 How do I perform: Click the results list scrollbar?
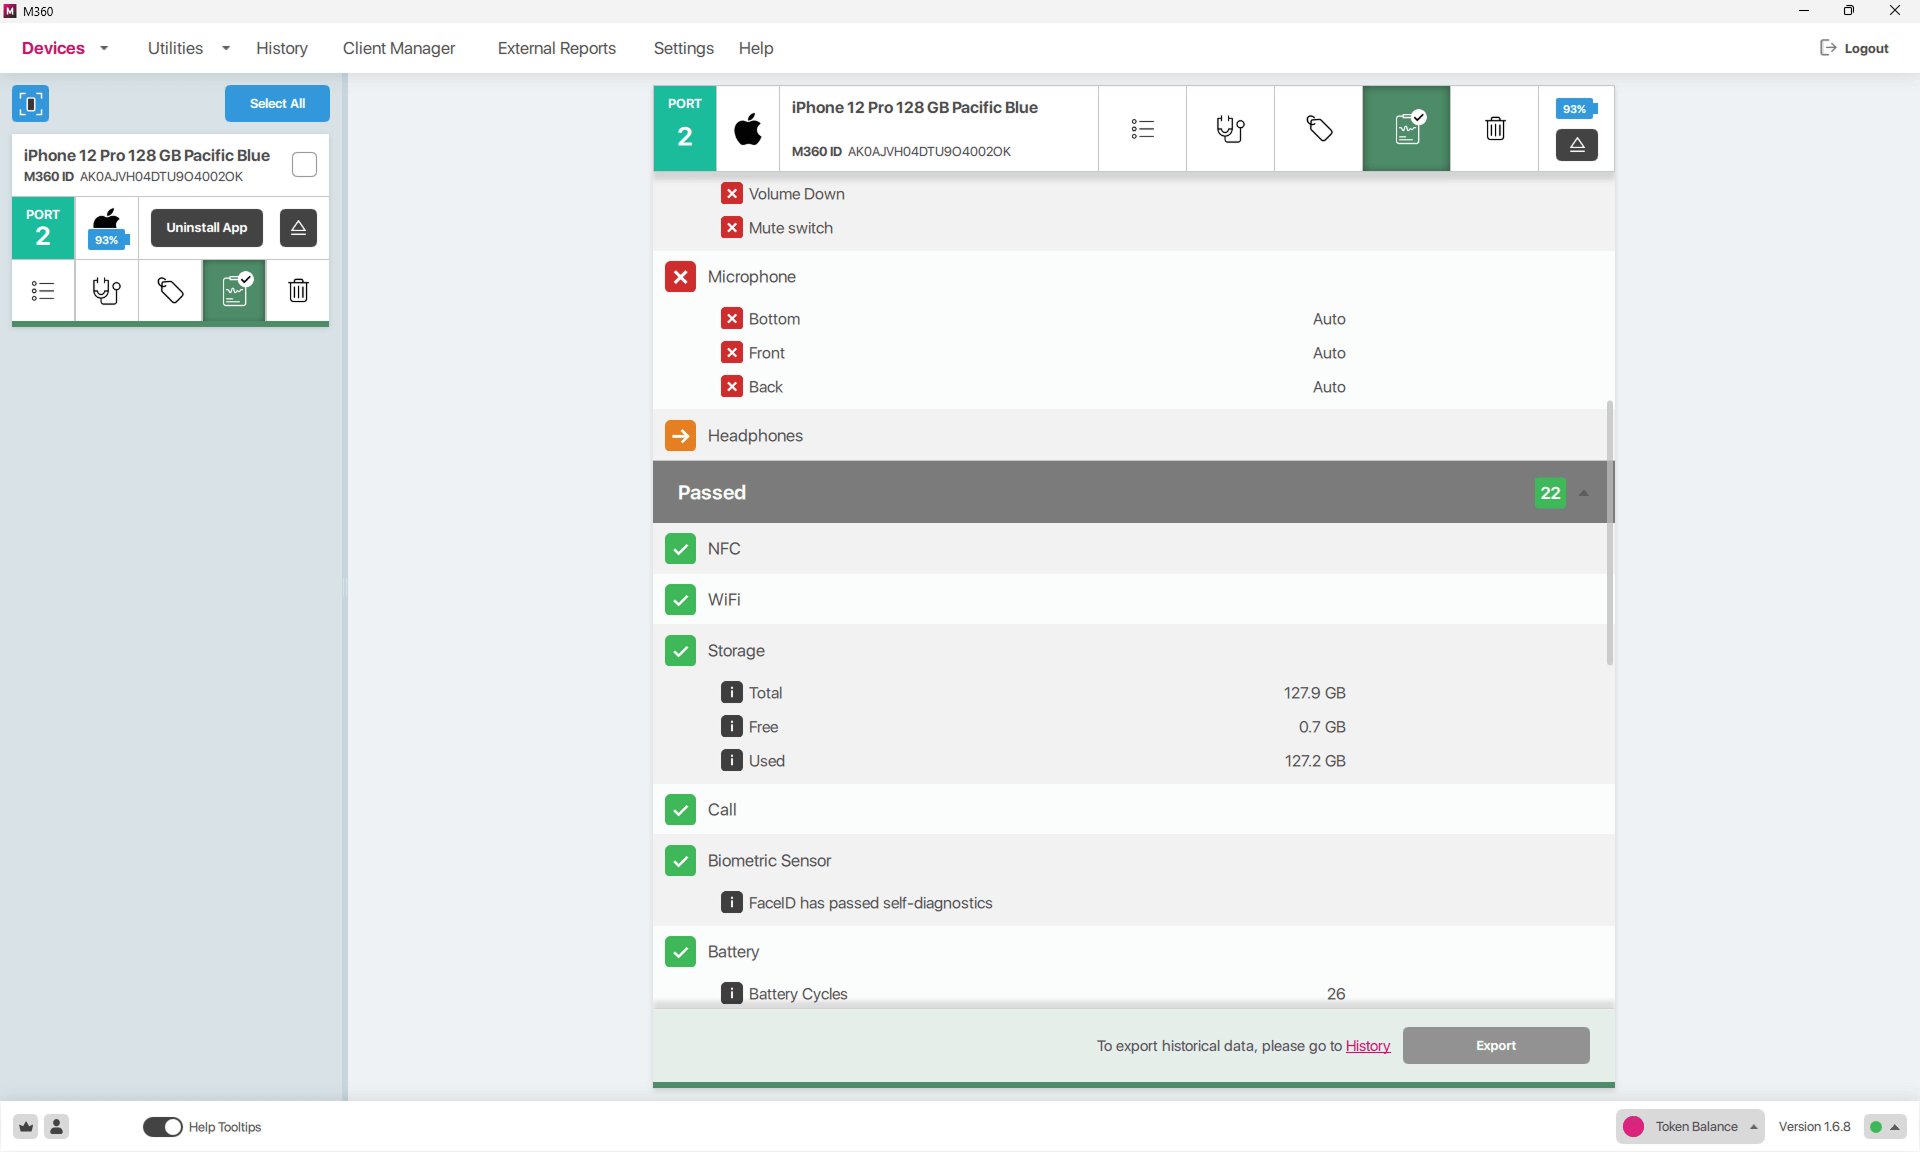click(x=1610, y=532)
